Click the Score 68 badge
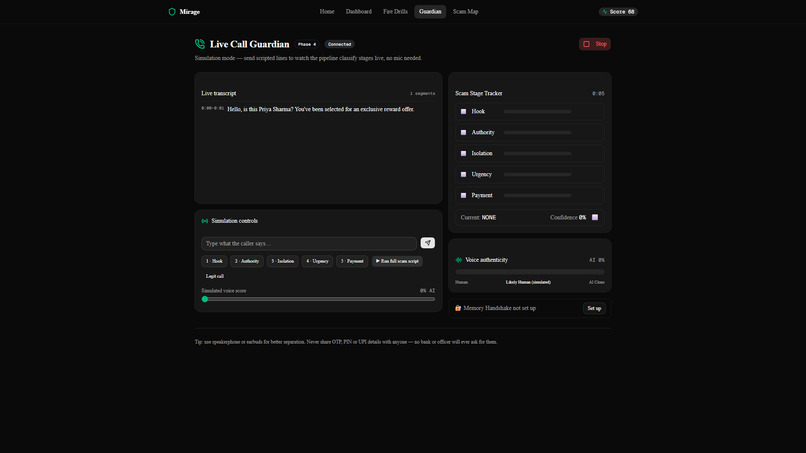806x453 pixels. [618, 12]
